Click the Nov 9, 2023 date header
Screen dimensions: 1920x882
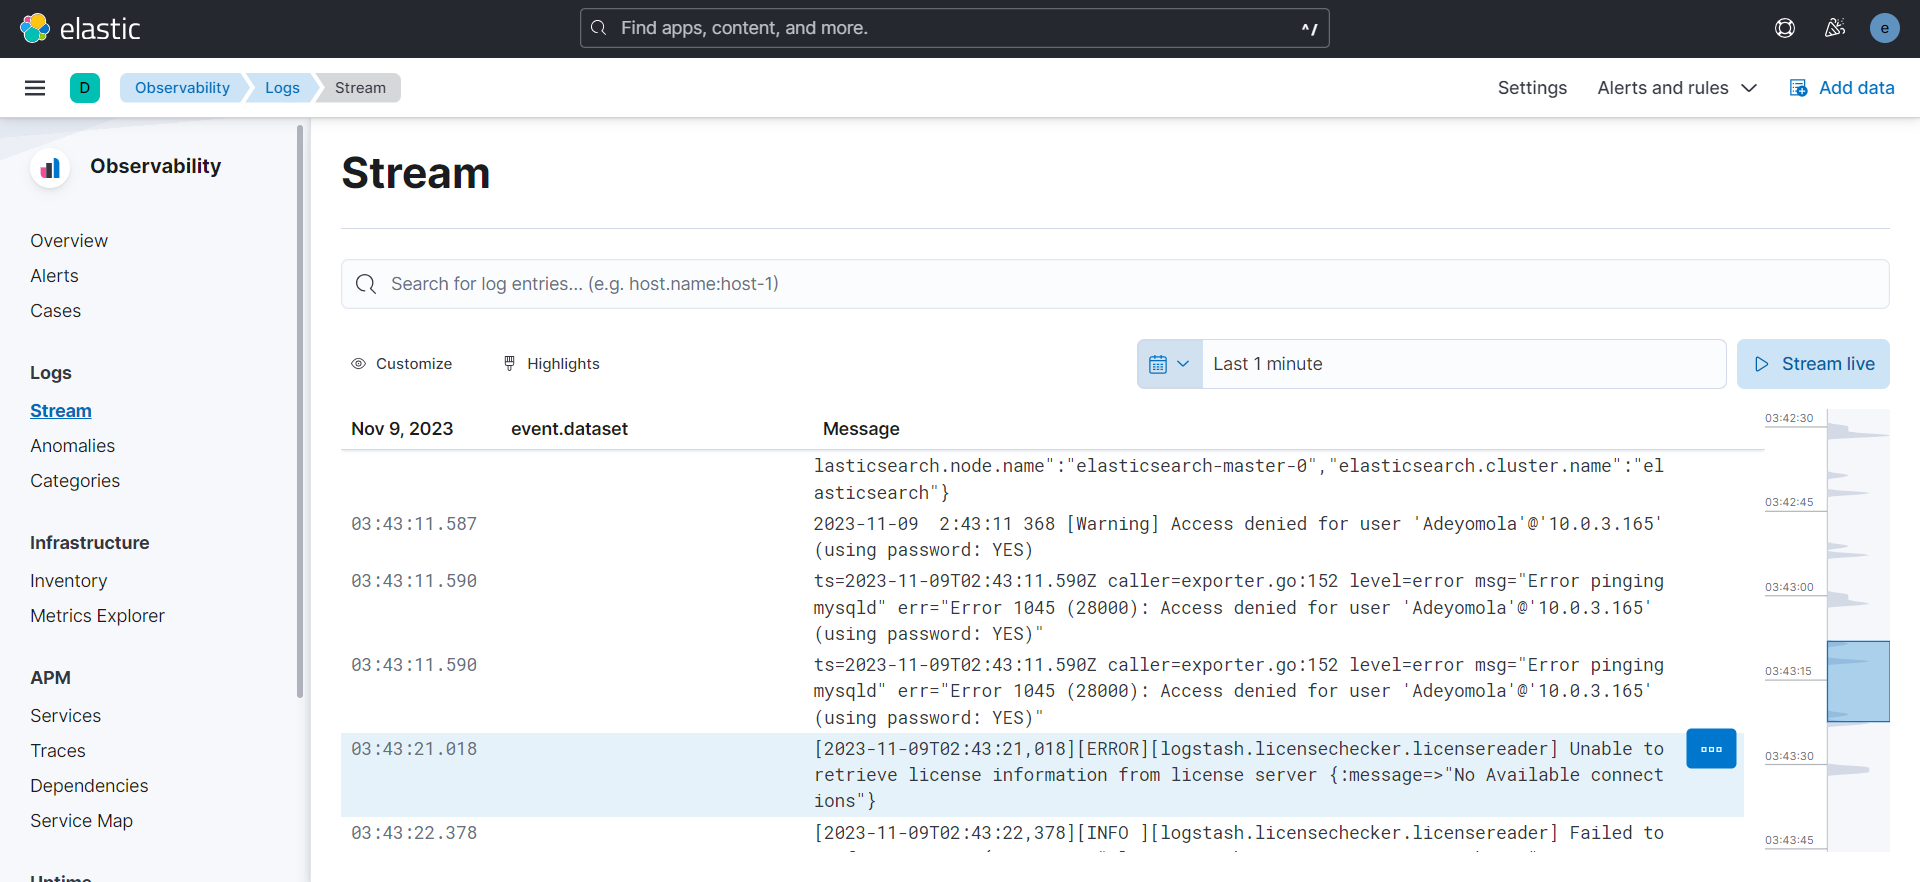[402, 429]
